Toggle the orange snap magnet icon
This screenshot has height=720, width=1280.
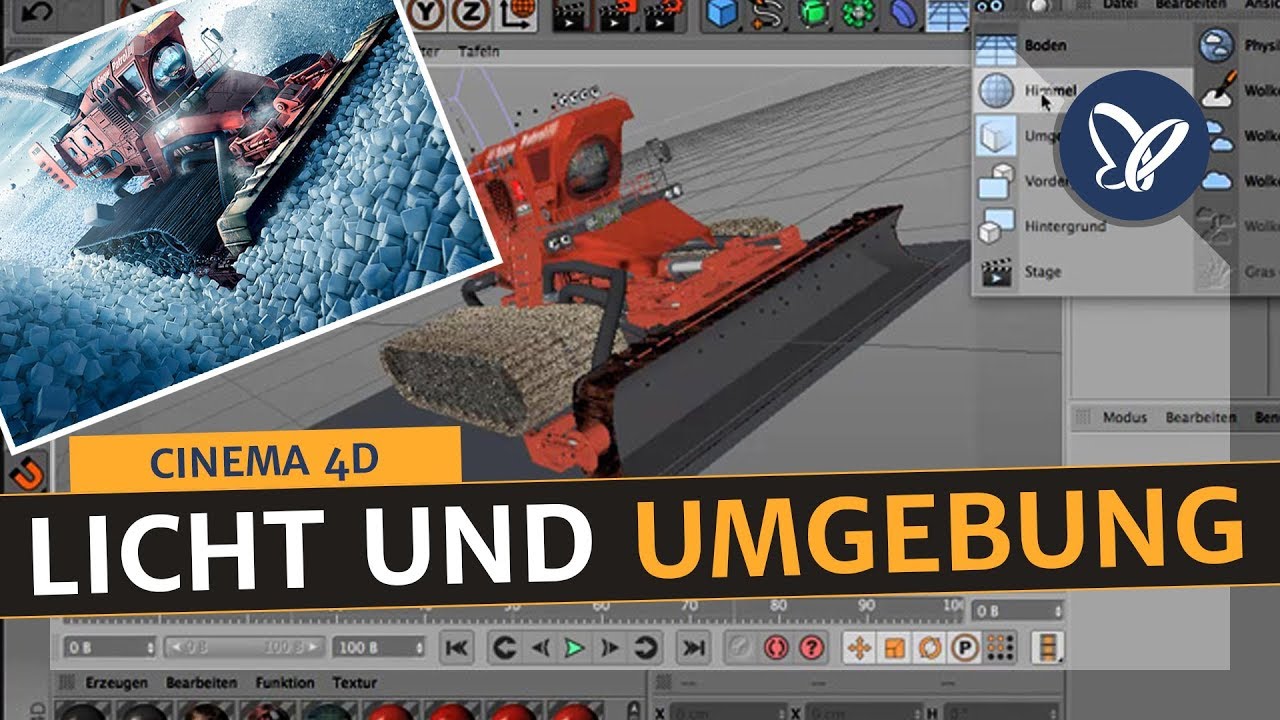tap(27, 474)
